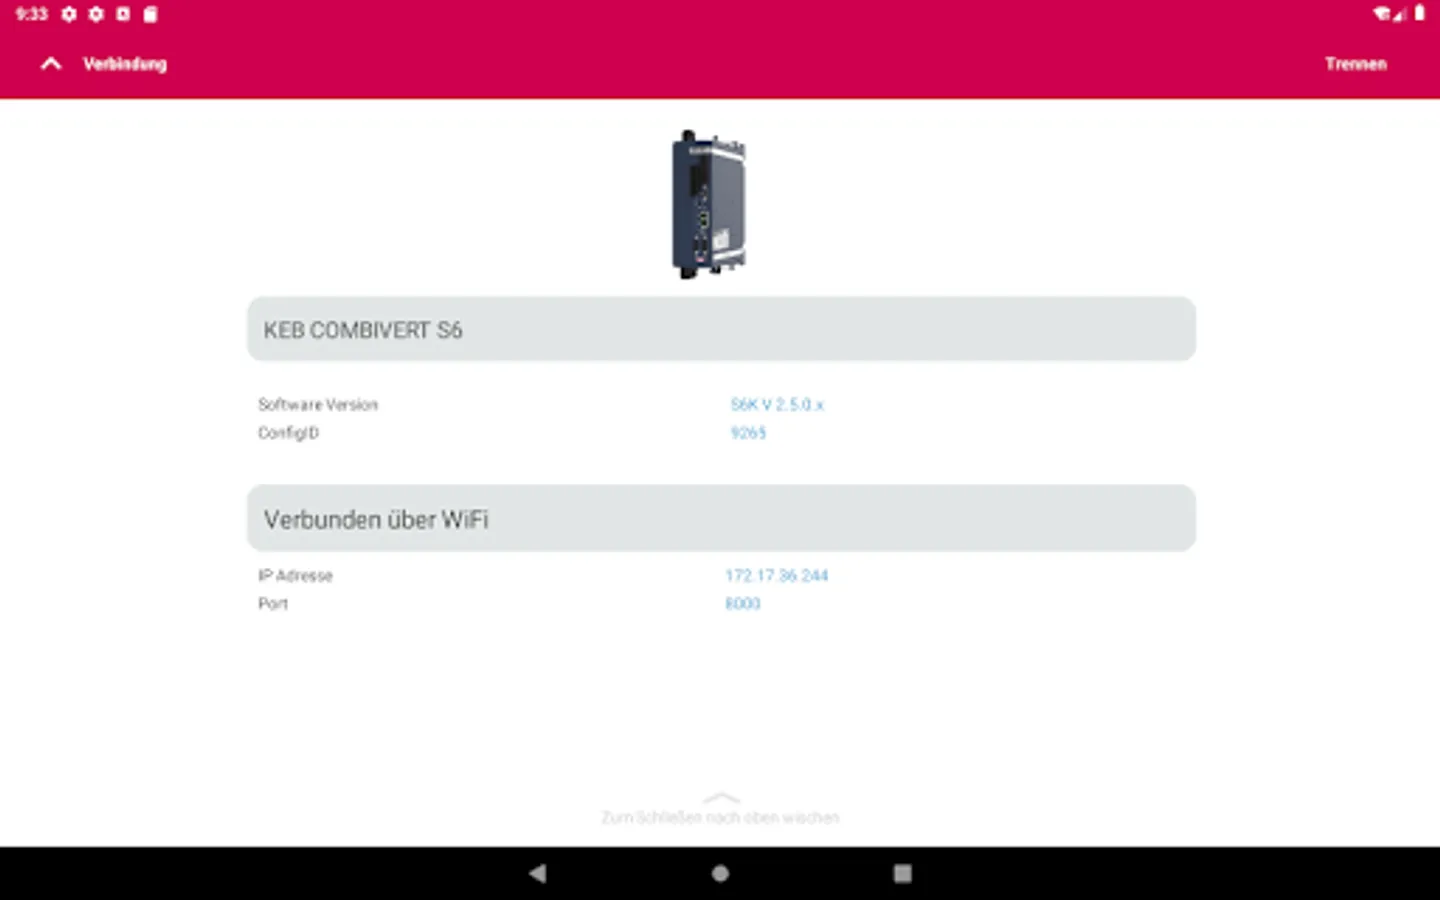
Task: Tap the ConfigID value 9265
Action: pos(748,433)
